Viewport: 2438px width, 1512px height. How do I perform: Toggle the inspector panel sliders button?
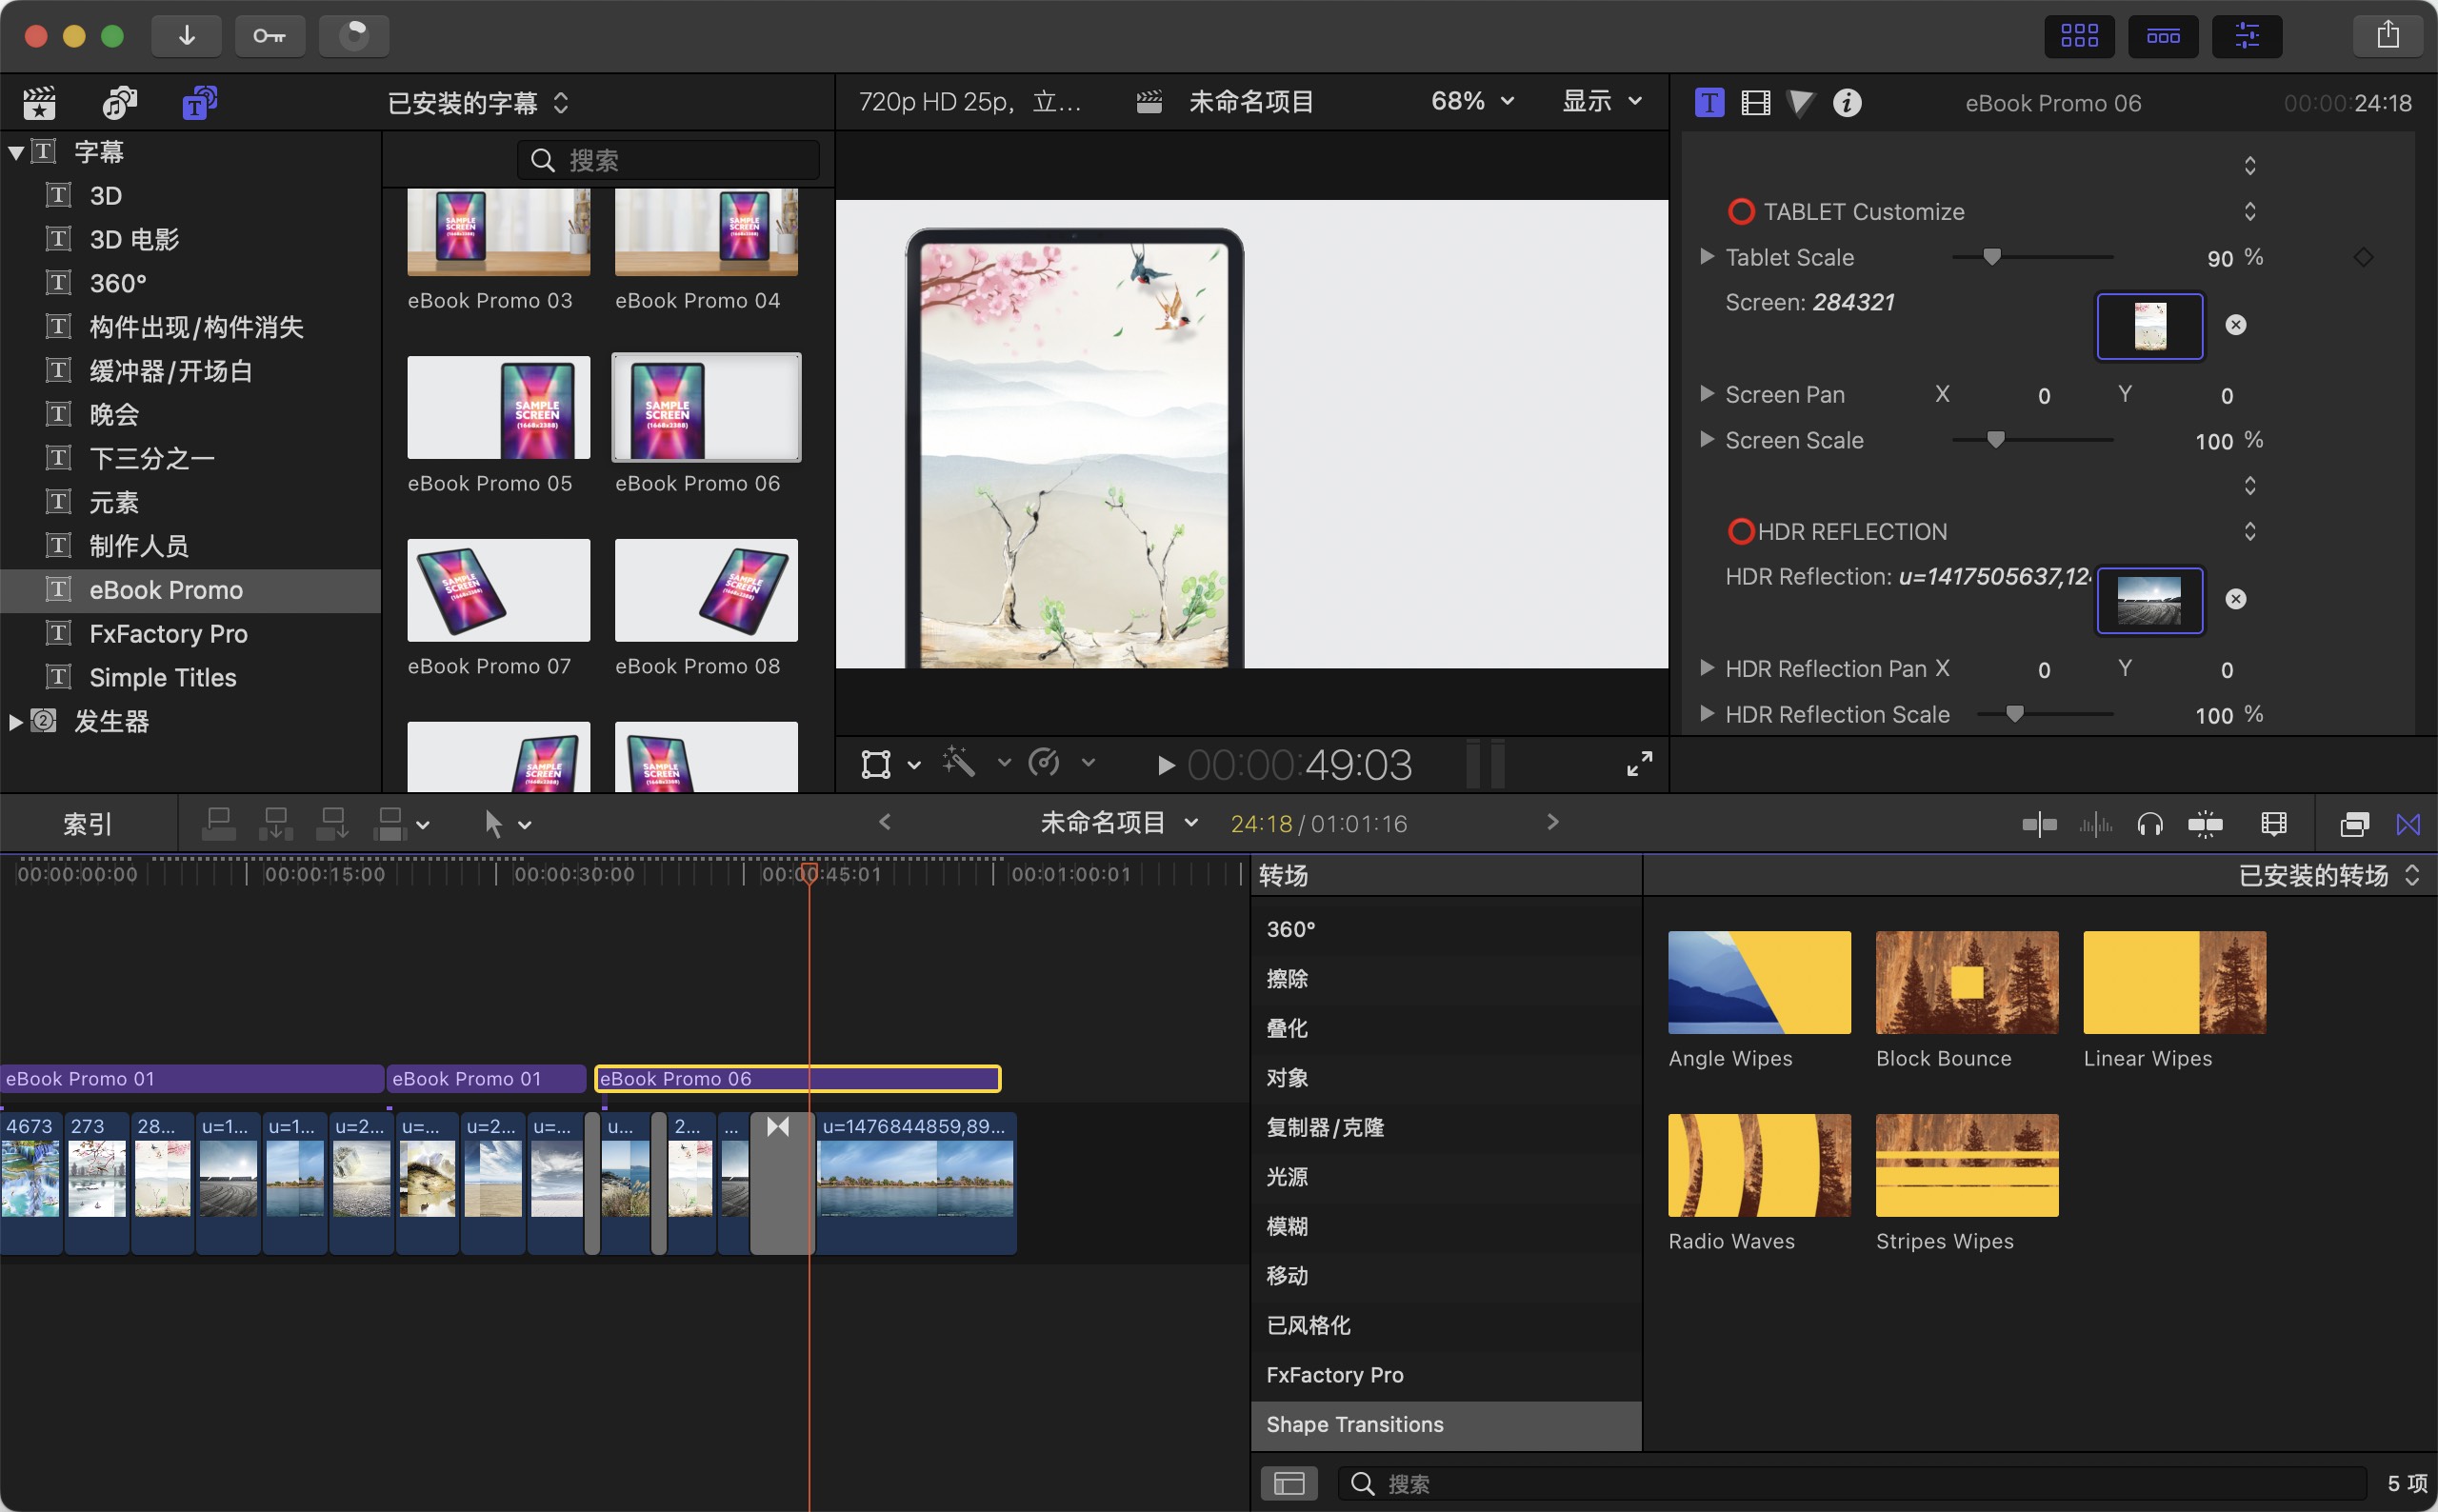2246,36
